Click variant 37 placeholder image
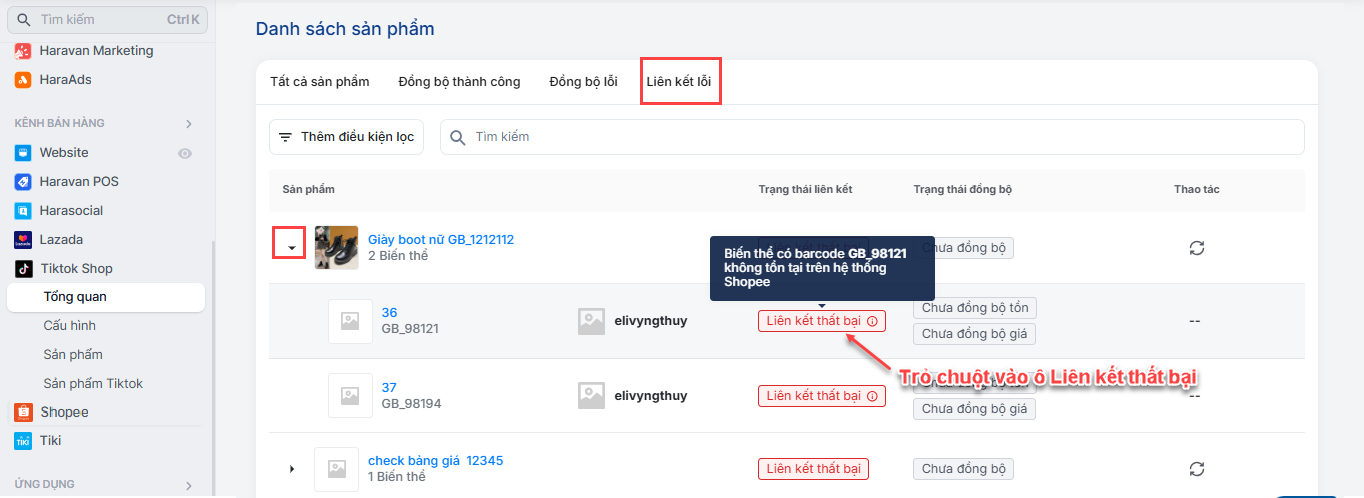 coord(350,396)
